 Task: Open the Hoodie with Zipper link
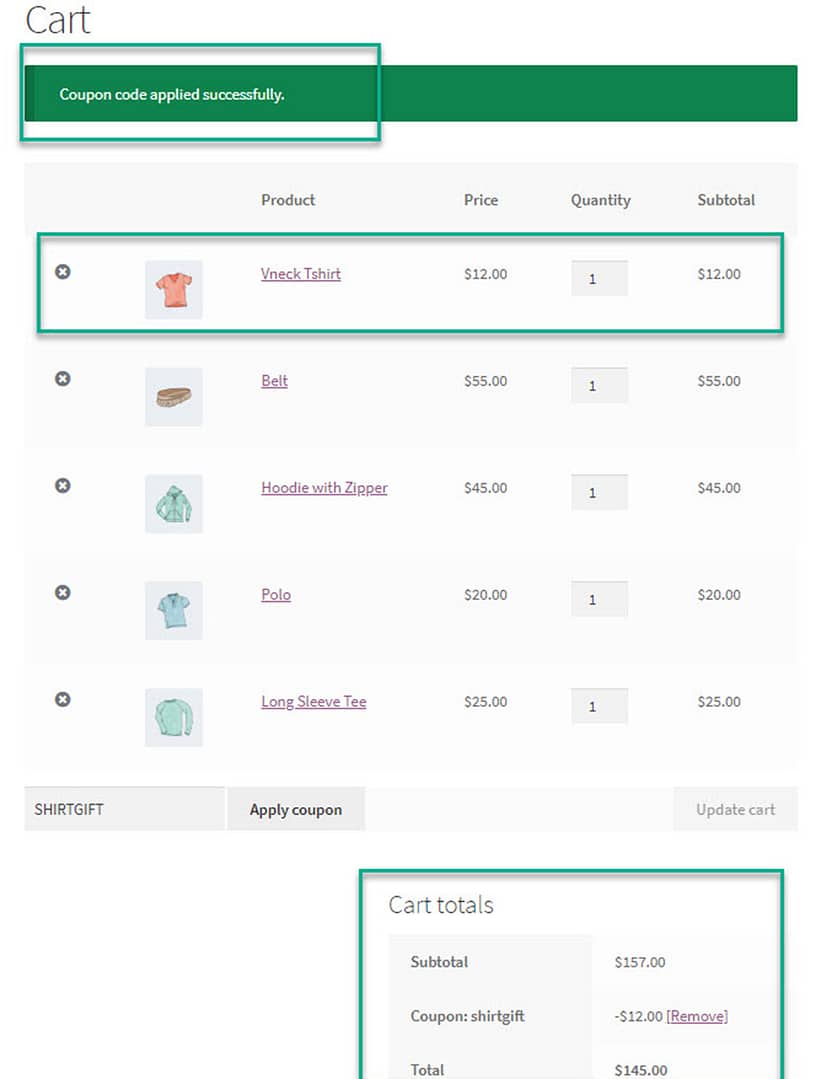coord(324,488)
